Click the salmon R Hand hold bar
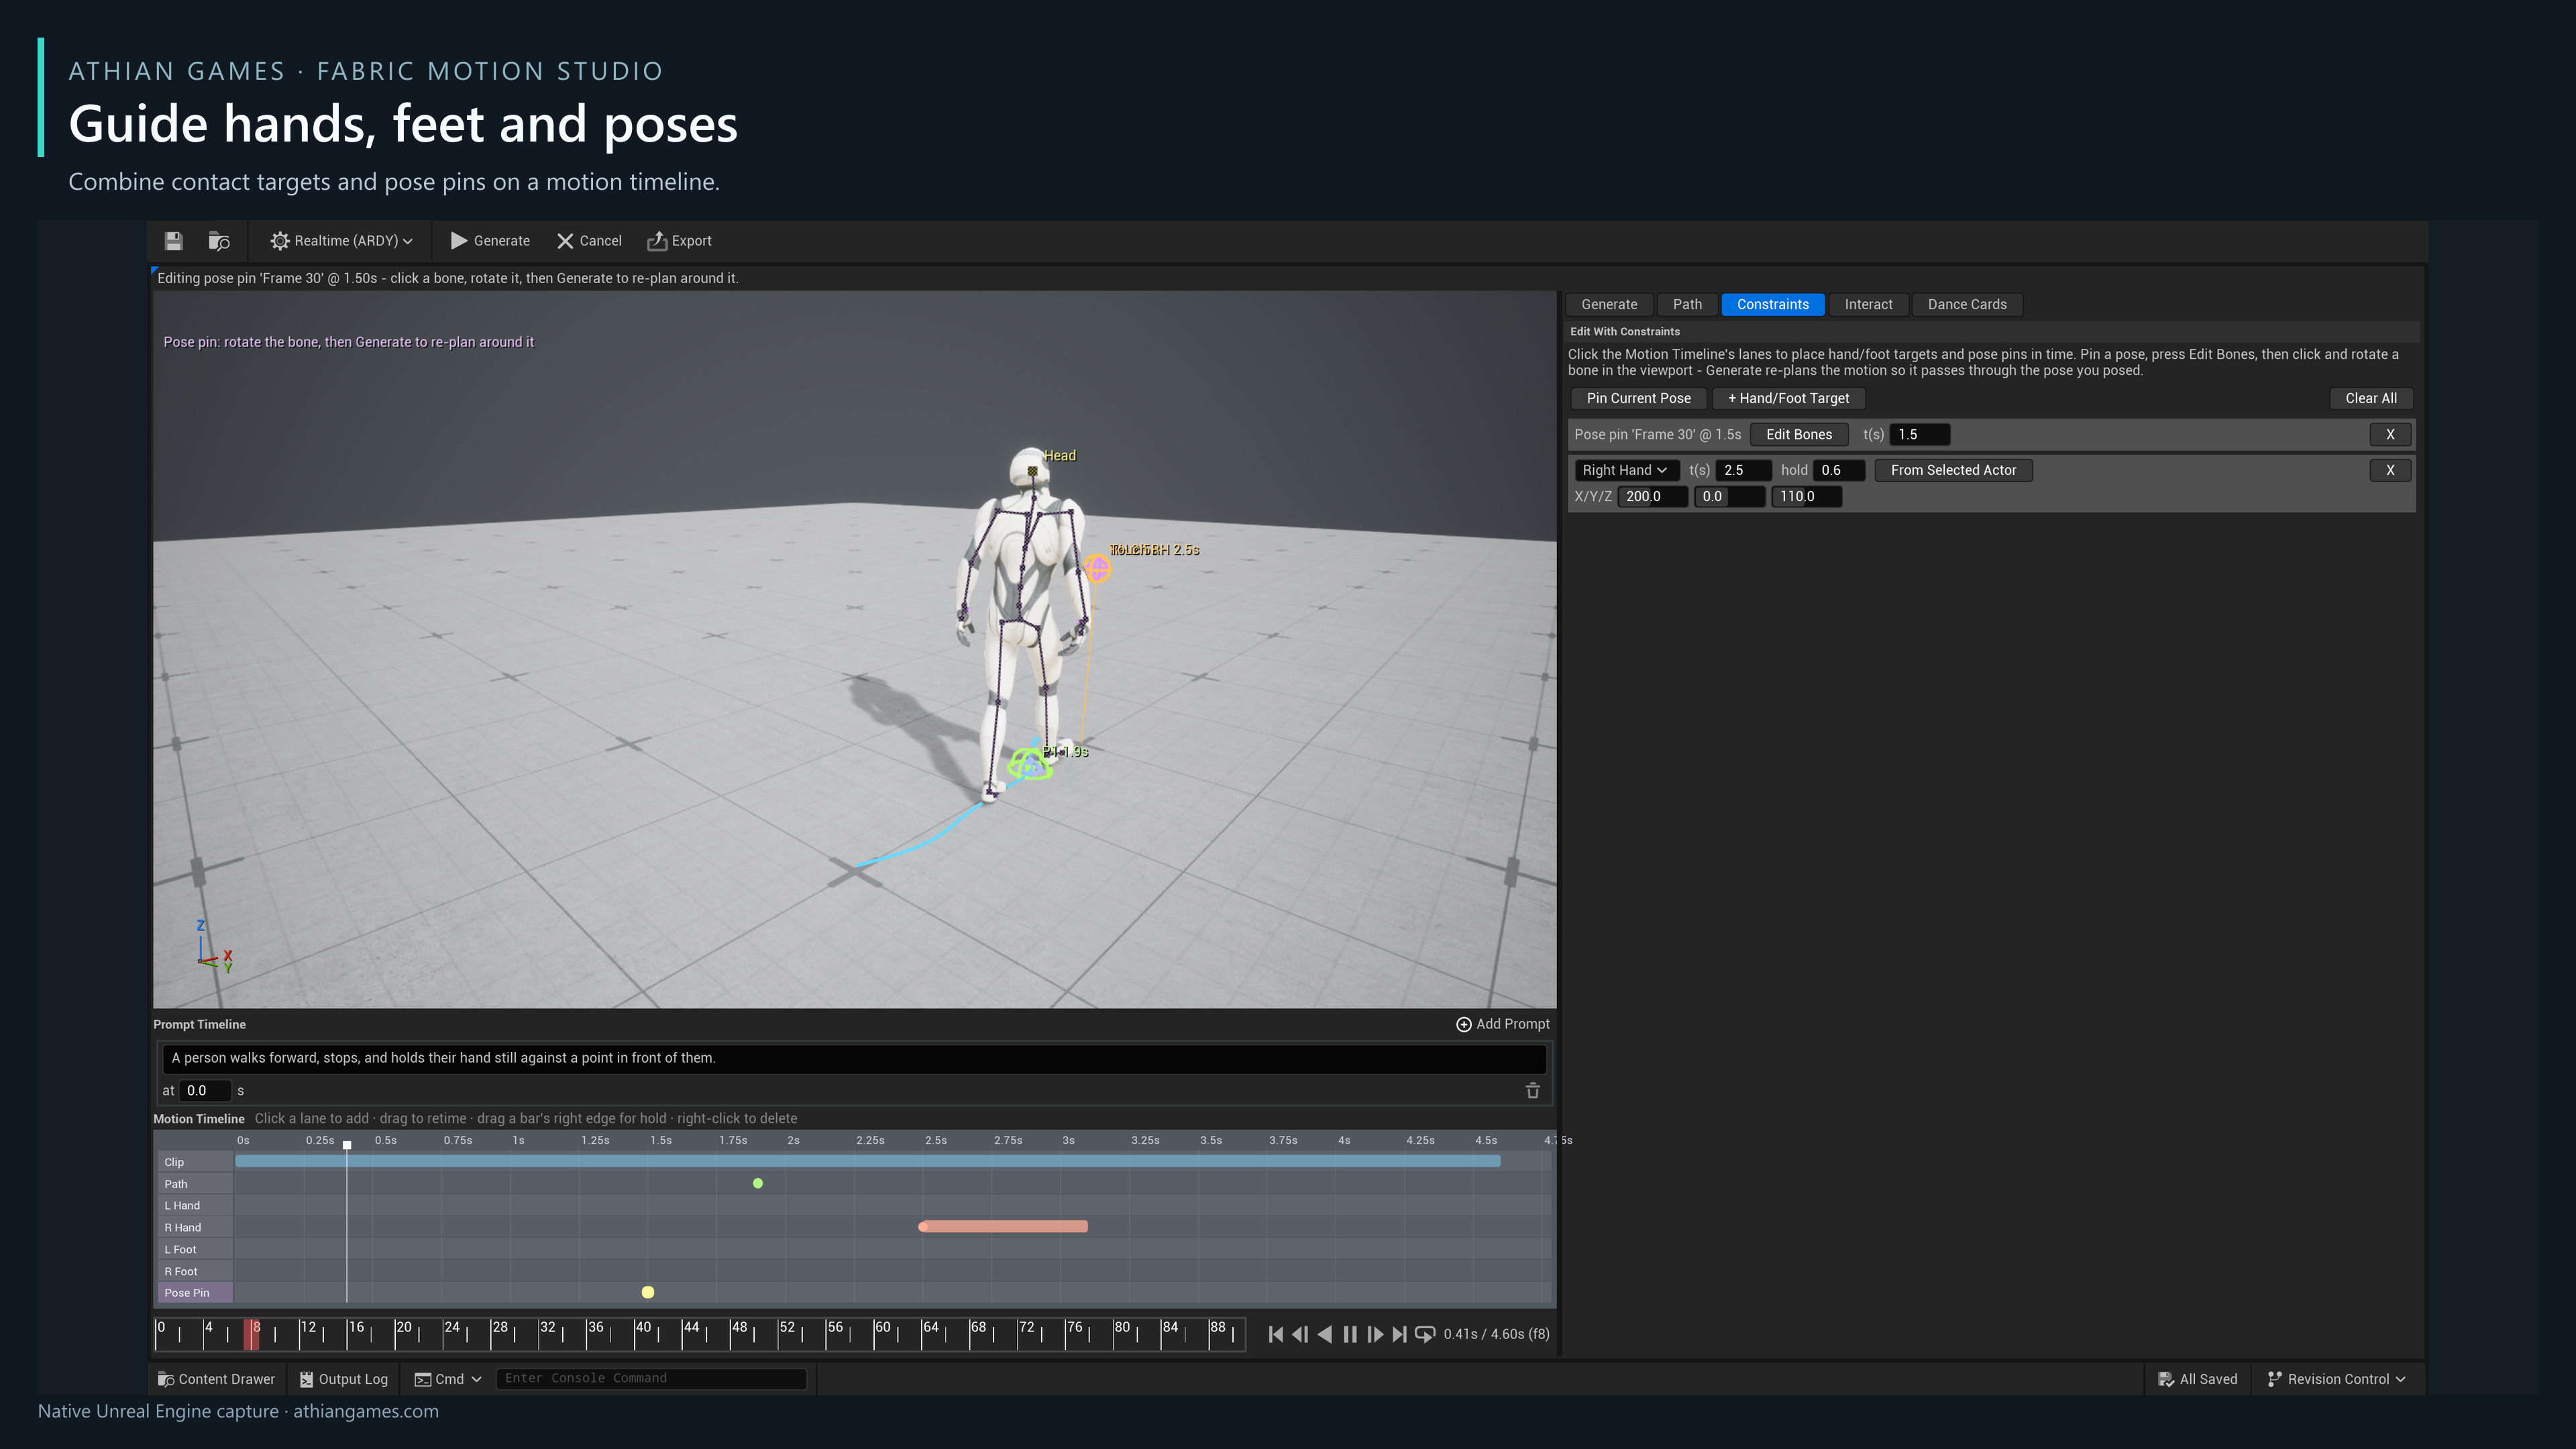This screenshot has width=2576, height=1449. pyautogui.click(x=1003, y=1226)
